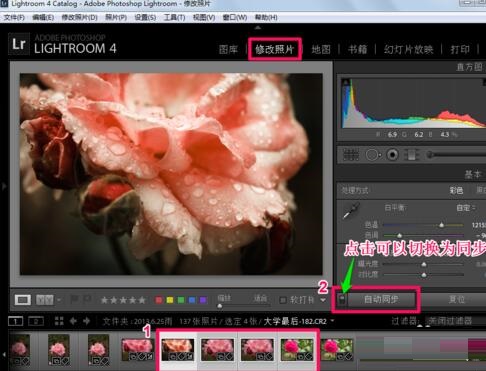486x371 pixels.
Task: Switch to before/after YY view
Action: (x=45, y=300)
